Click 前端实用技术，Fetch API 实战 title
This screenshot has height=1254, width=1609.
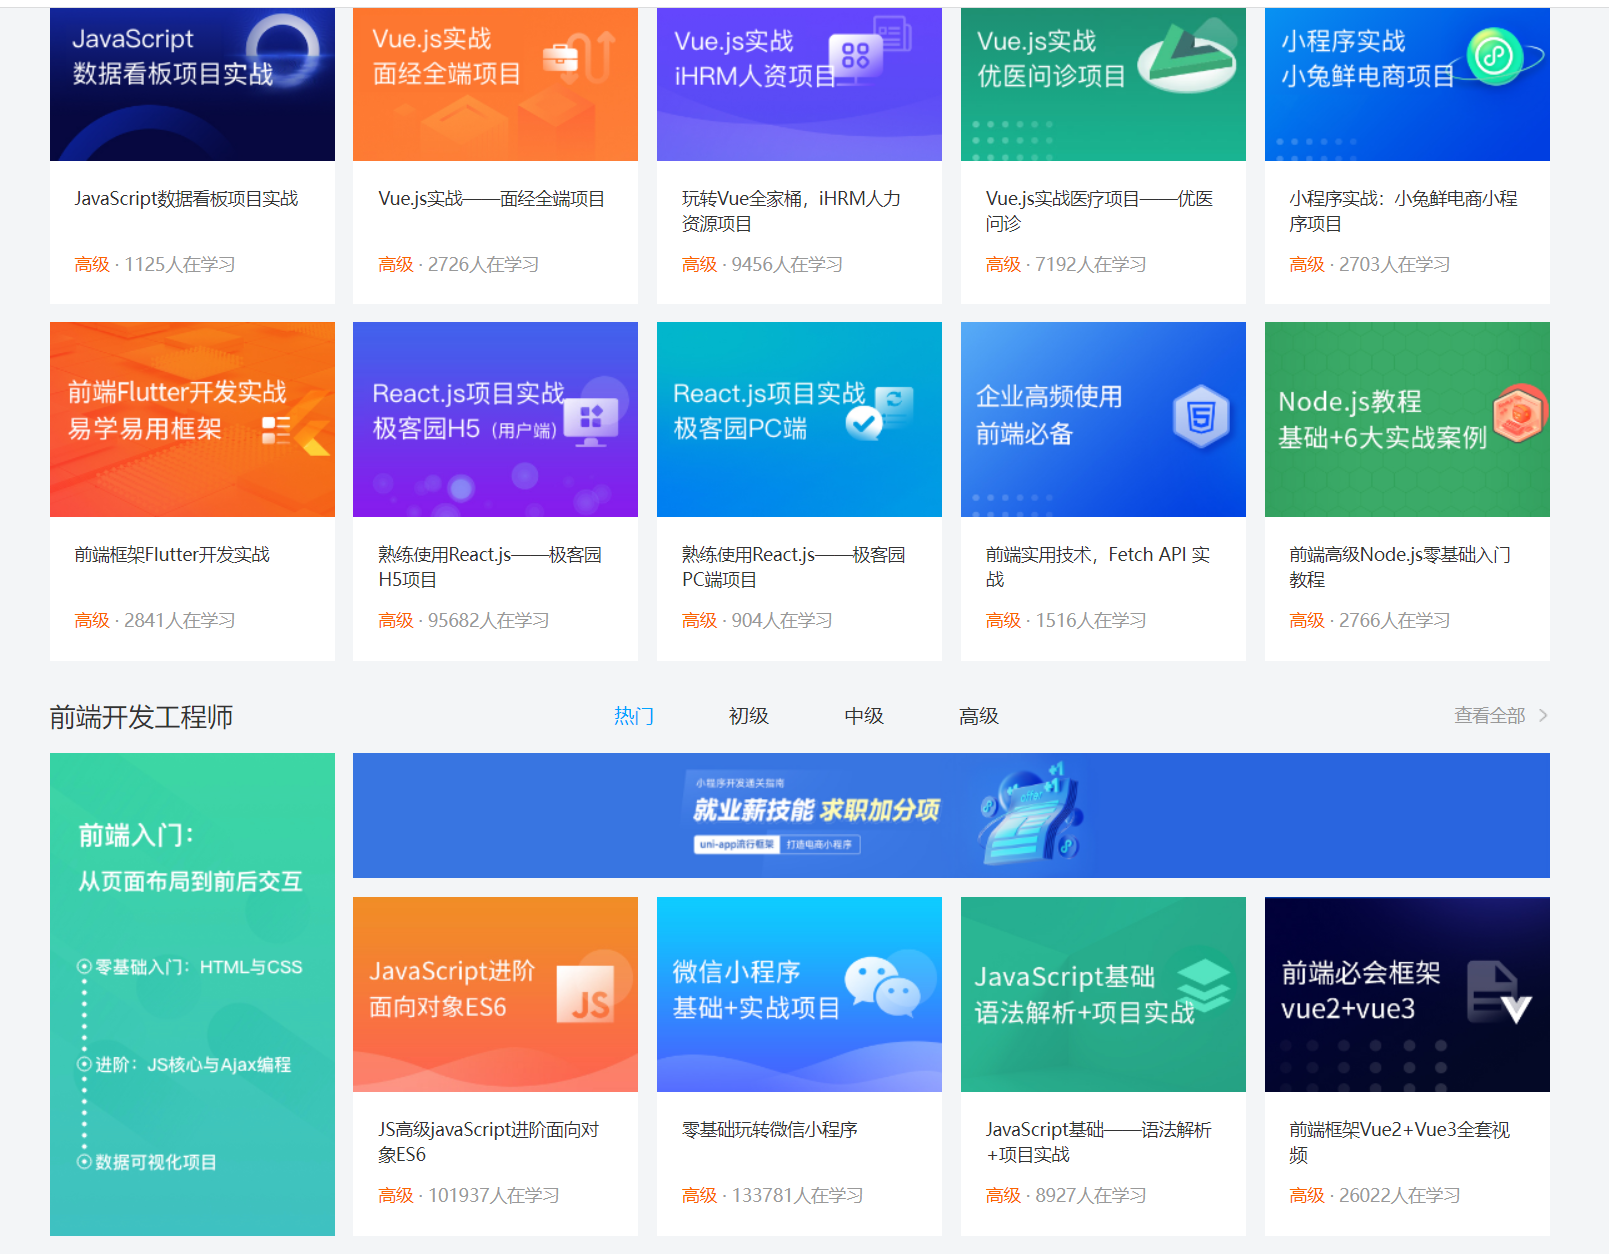point(1098,567)
